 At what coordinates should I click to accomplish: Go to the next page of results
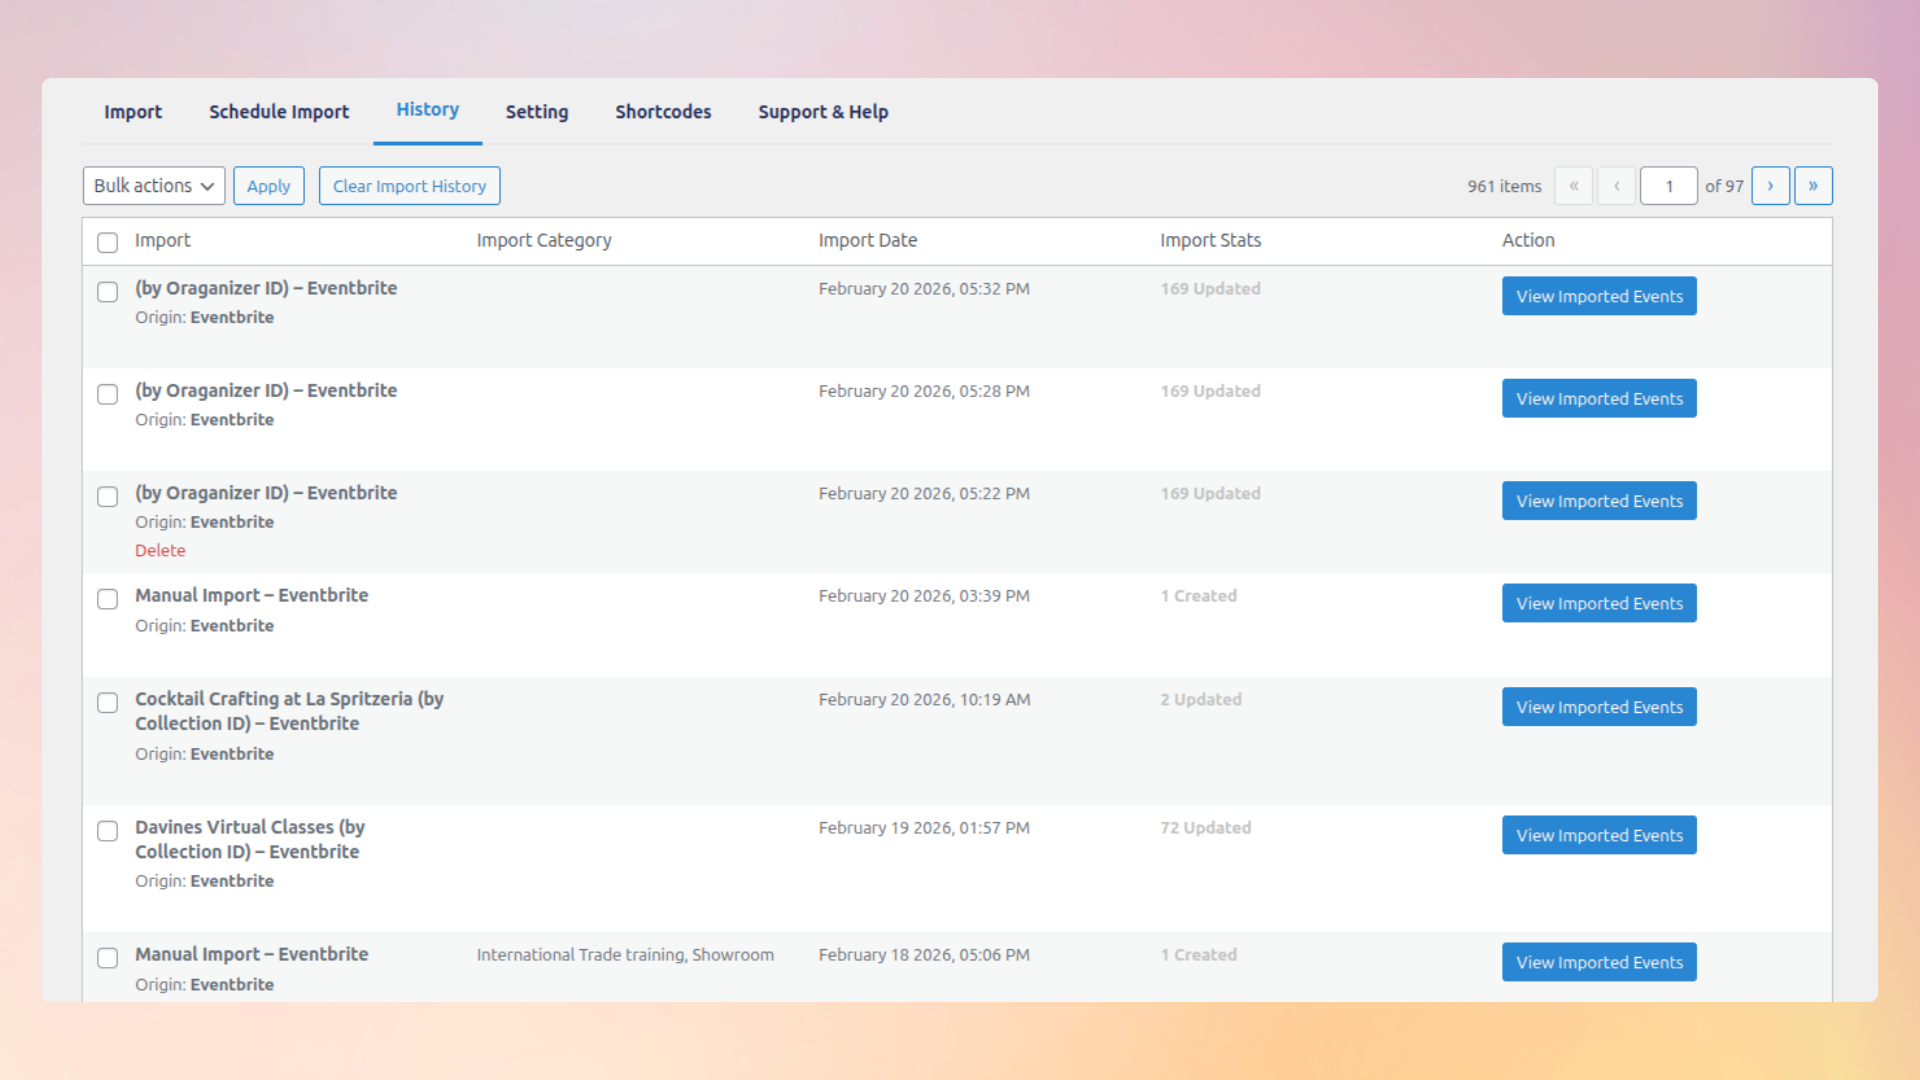1770,185
